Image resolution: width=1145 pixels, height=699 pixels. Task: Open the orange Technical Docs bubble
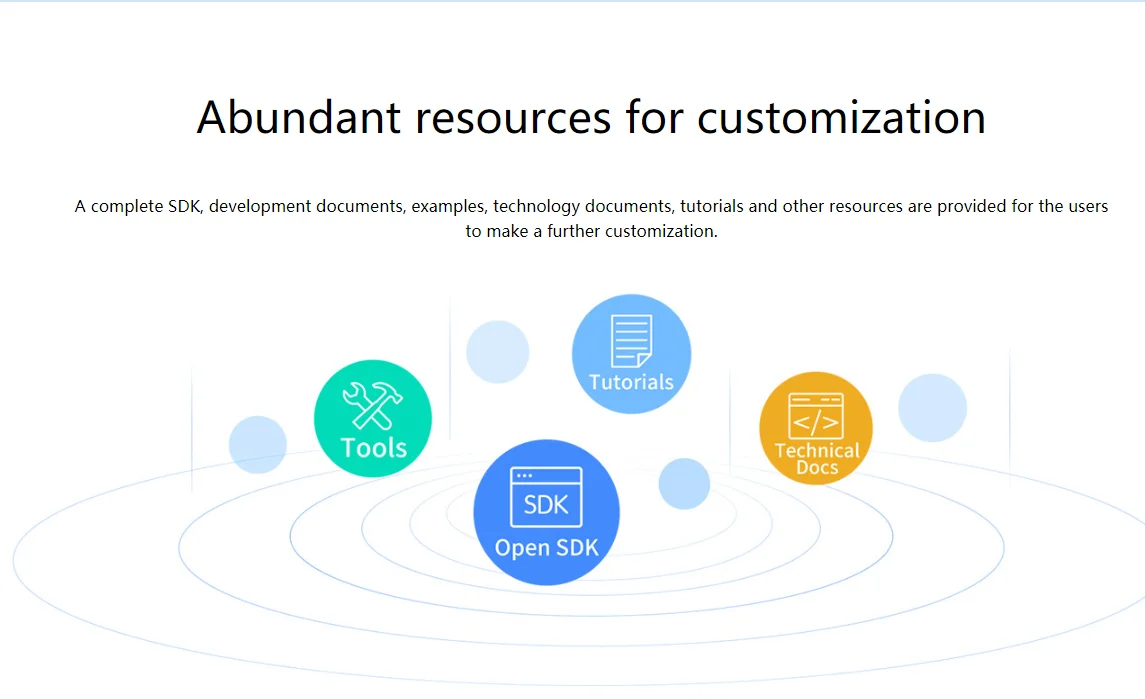(815, 428)
